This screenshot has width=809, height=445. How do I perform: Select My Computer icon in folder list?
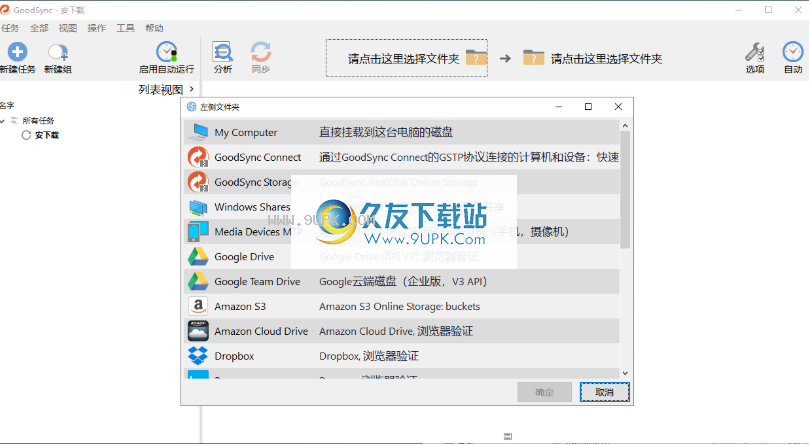tap(198, 132)
